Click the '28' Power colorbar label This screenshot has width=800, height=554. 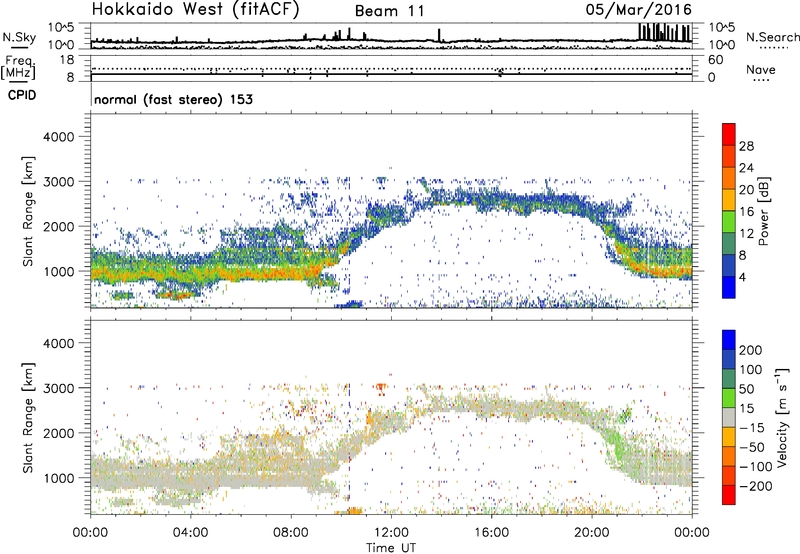point(746,146)
